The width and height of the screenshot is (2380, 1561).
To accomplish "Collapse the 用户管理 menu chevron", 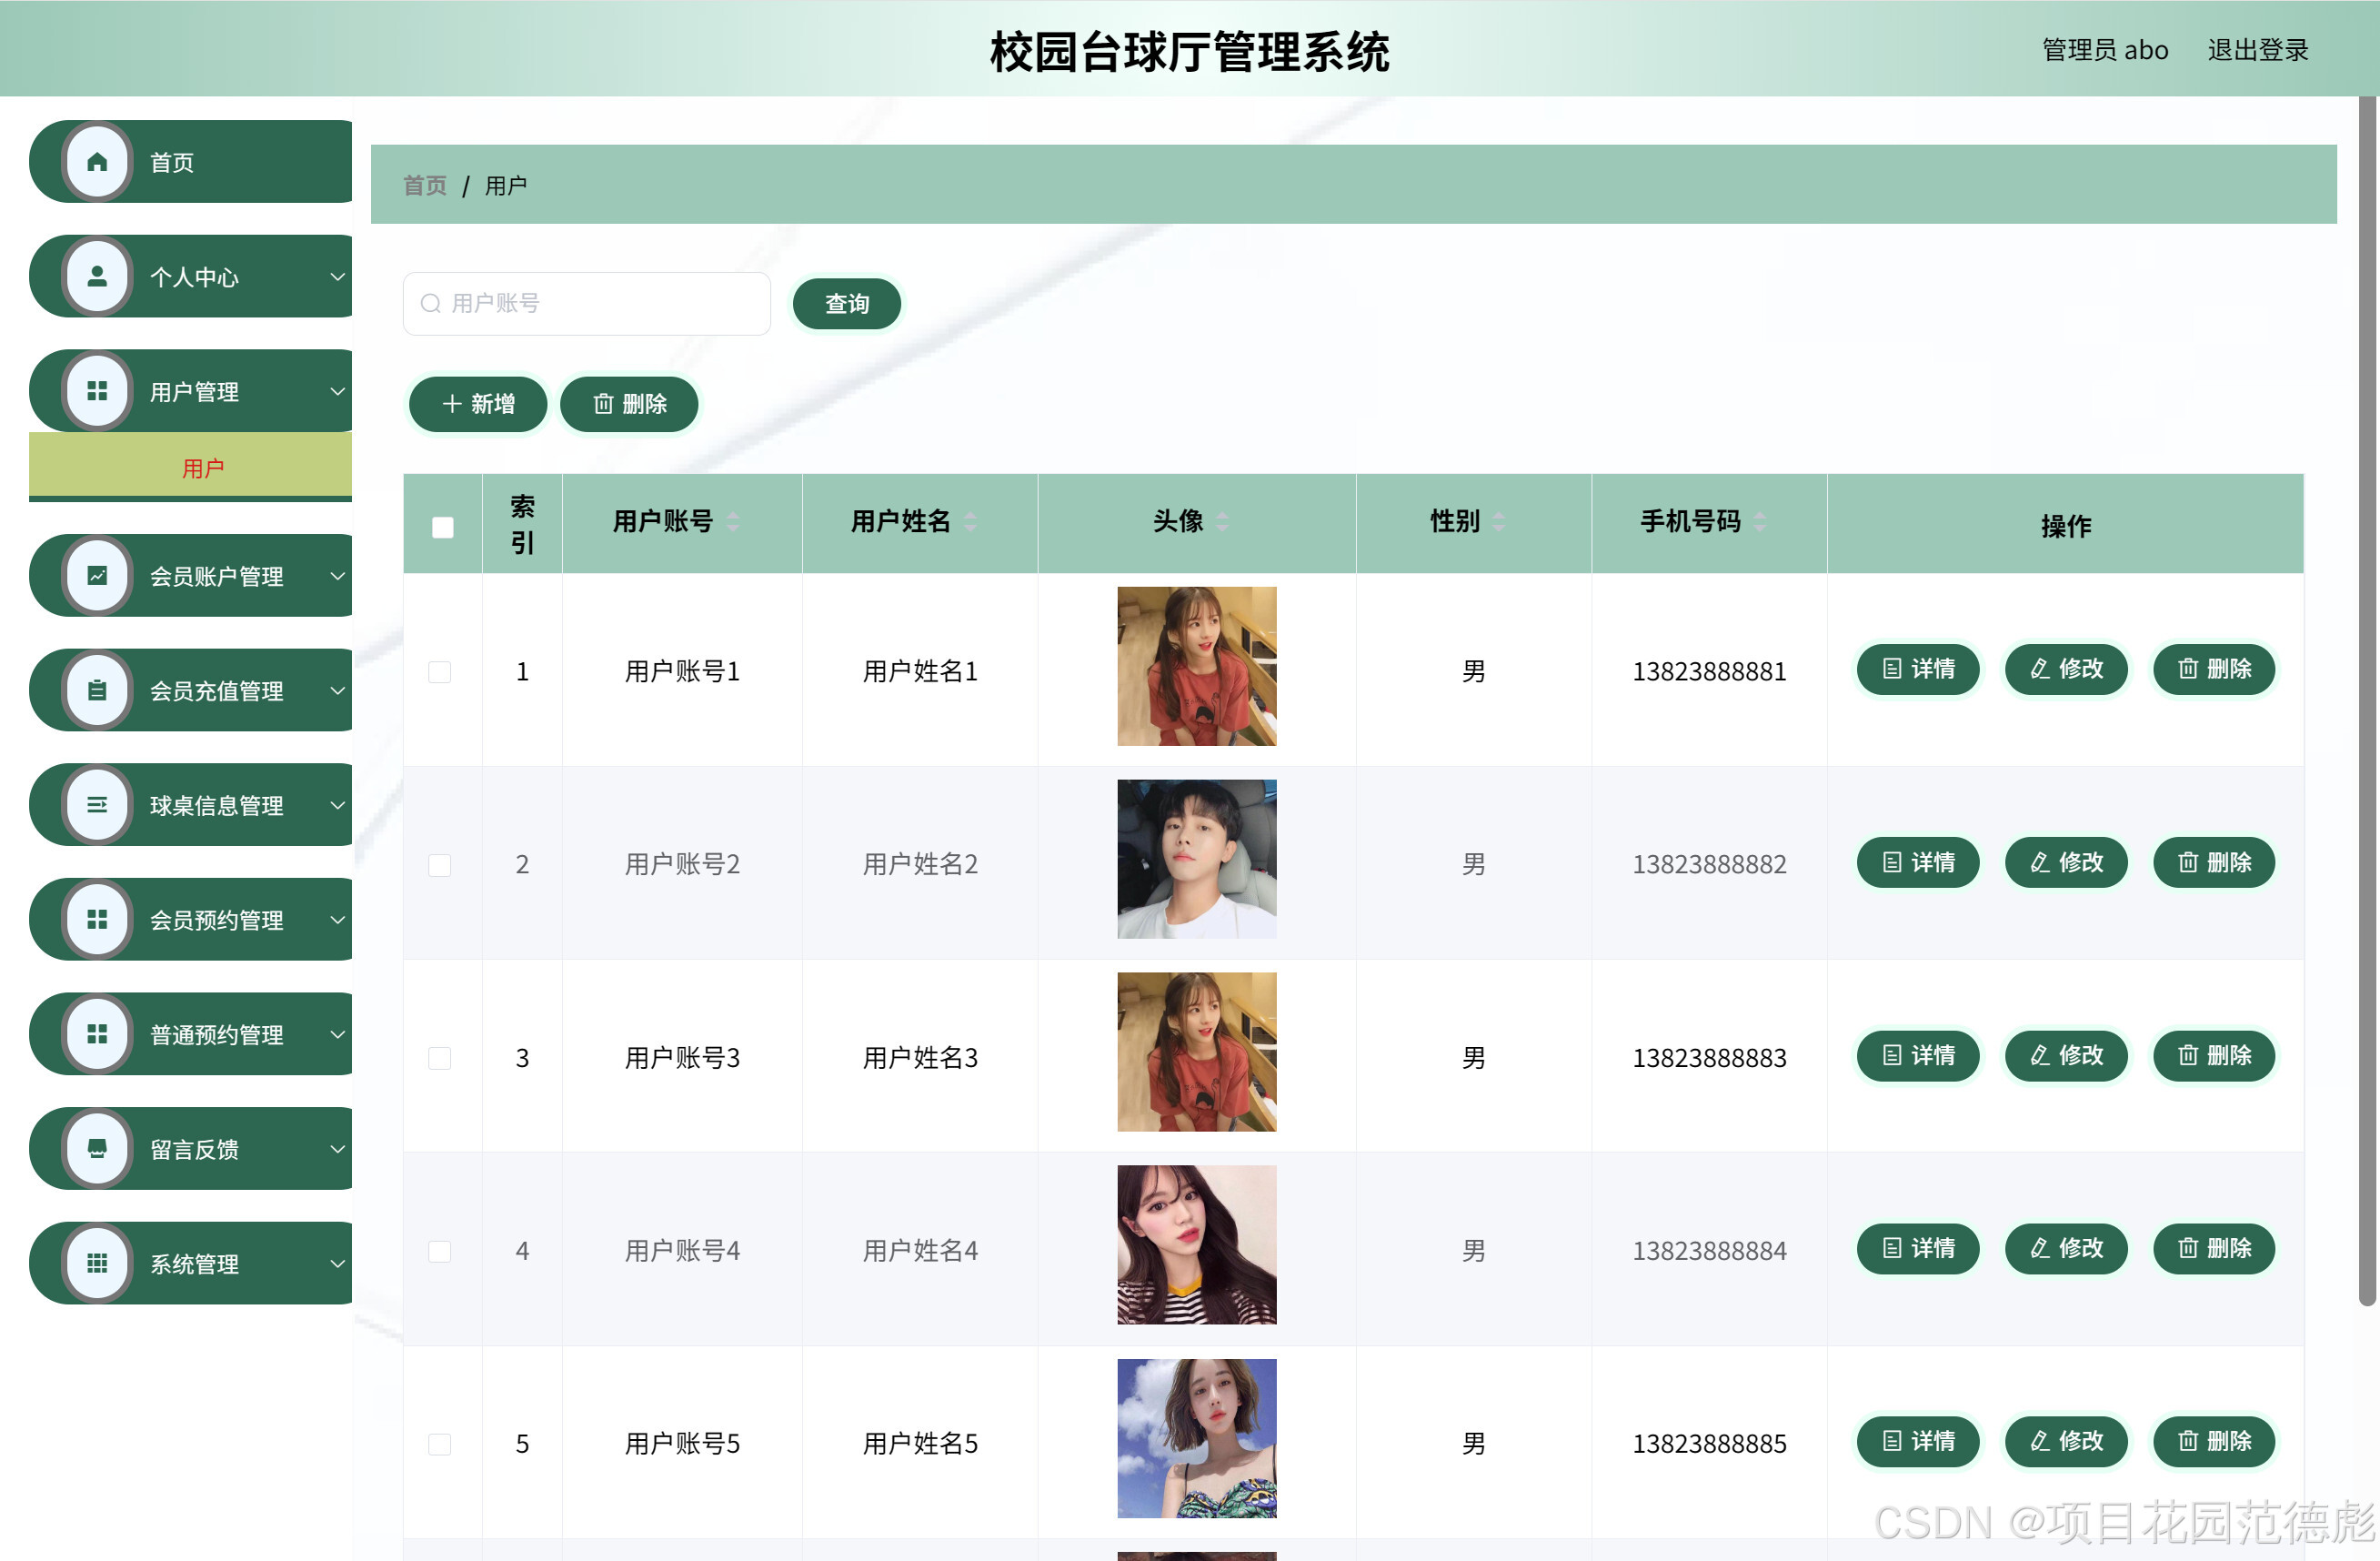I will coord(338,392).
